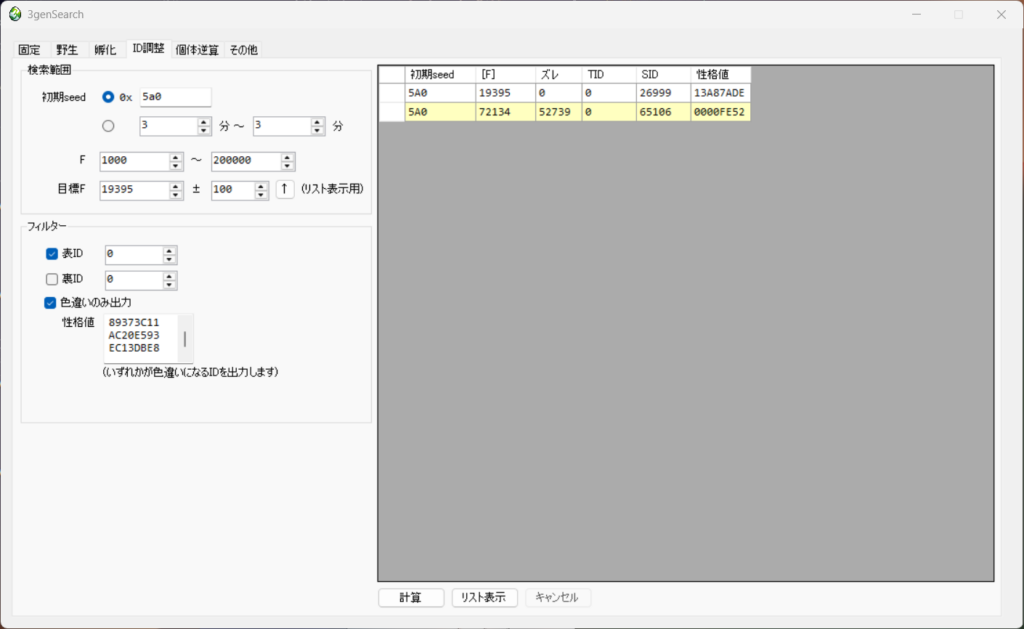The width and height of the screenshot is (1024, 629).
Task: Enable the 裏ID checkbox
Action: point(51,279)
